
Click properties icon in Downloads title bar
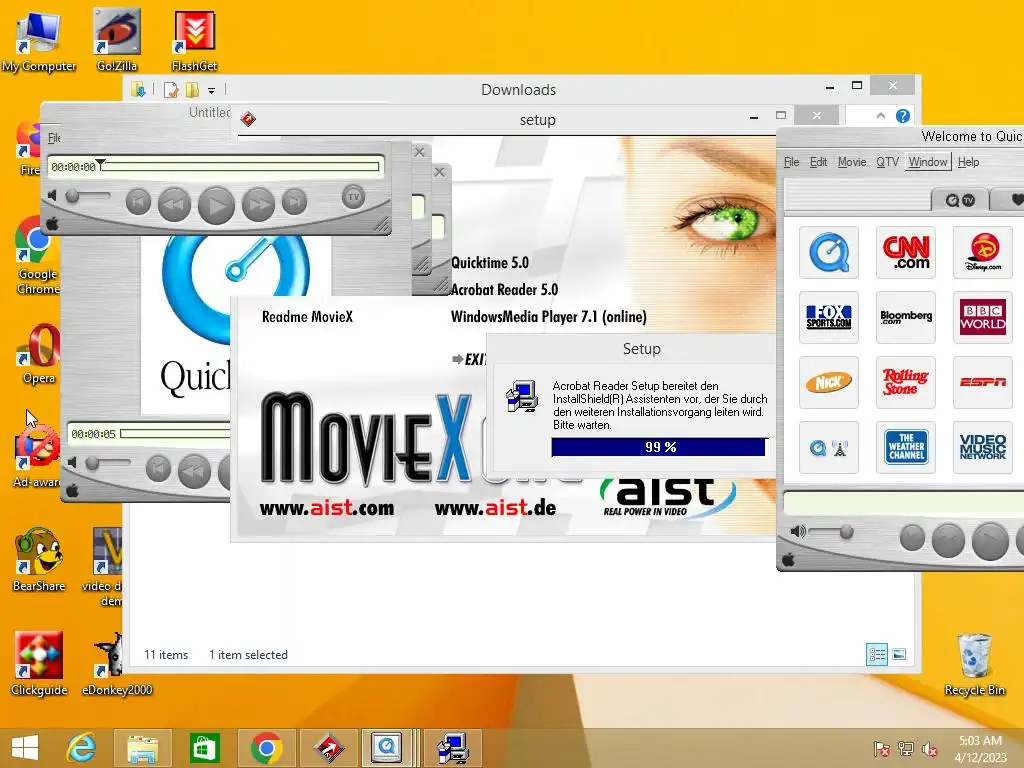[170, 89]
